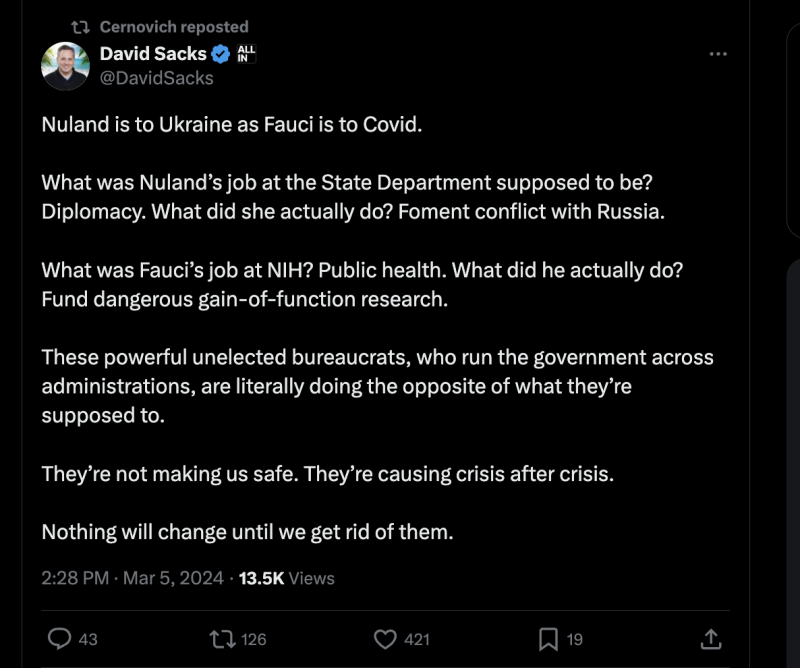Click David Sacks' profile avatar
Viewport: 800px width, 668px height.
tap(65, 66)
